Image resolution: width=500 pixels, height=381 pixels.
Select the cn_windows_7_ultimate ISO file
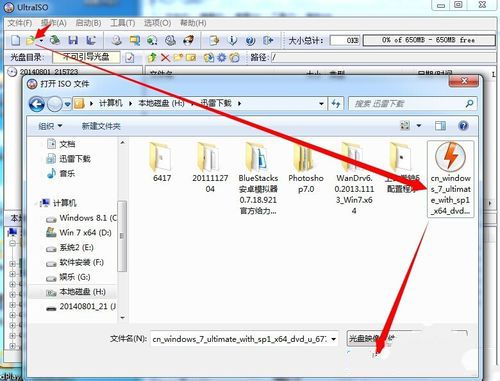[x=450, y=179]
